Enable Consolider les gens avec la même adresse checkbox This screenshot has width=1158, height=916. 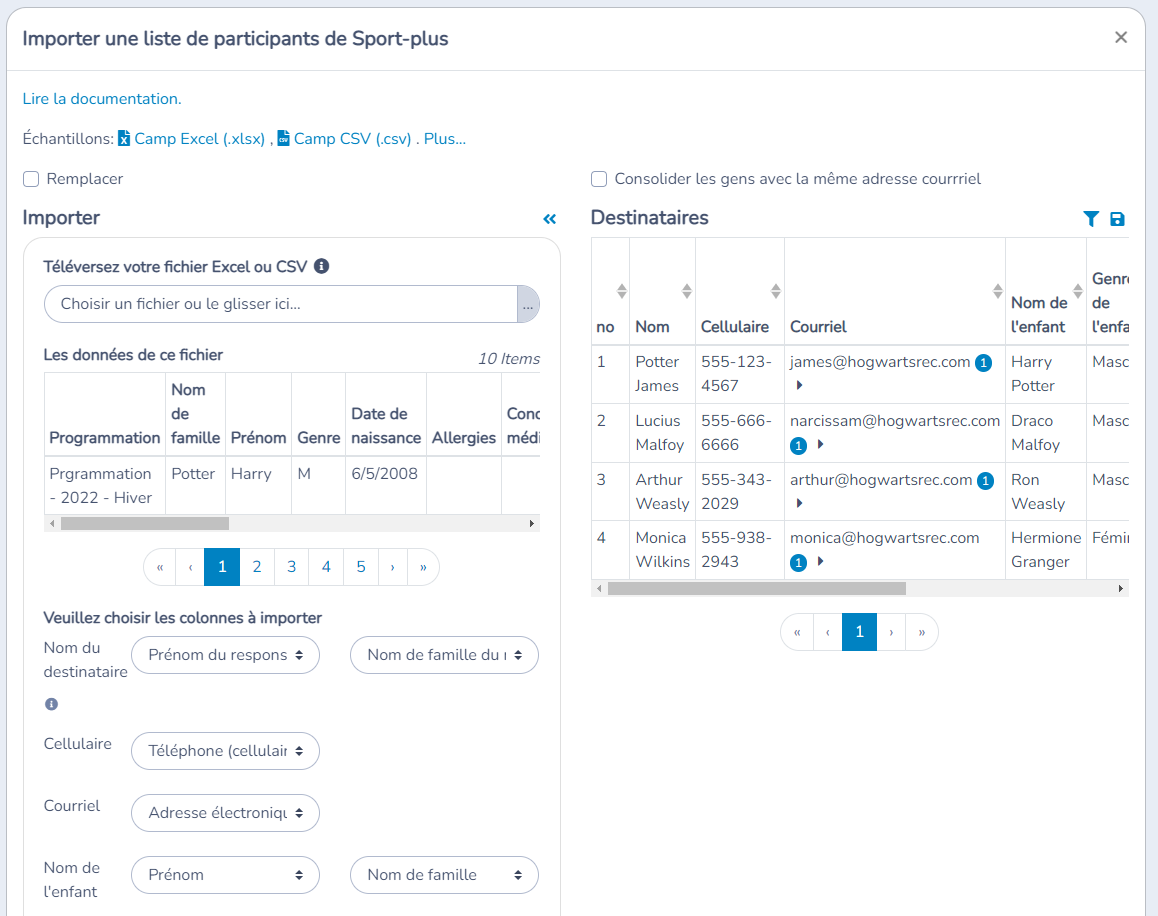tap(599, 179)
